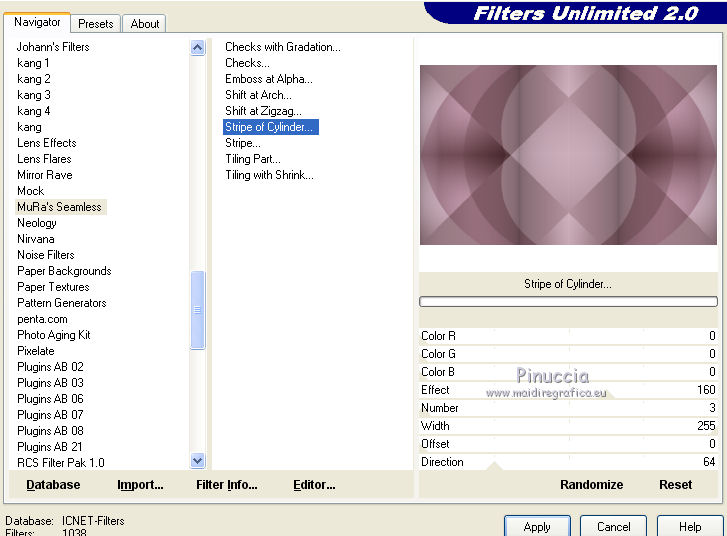Select Johann's Filters category

[x=53, y=47]
